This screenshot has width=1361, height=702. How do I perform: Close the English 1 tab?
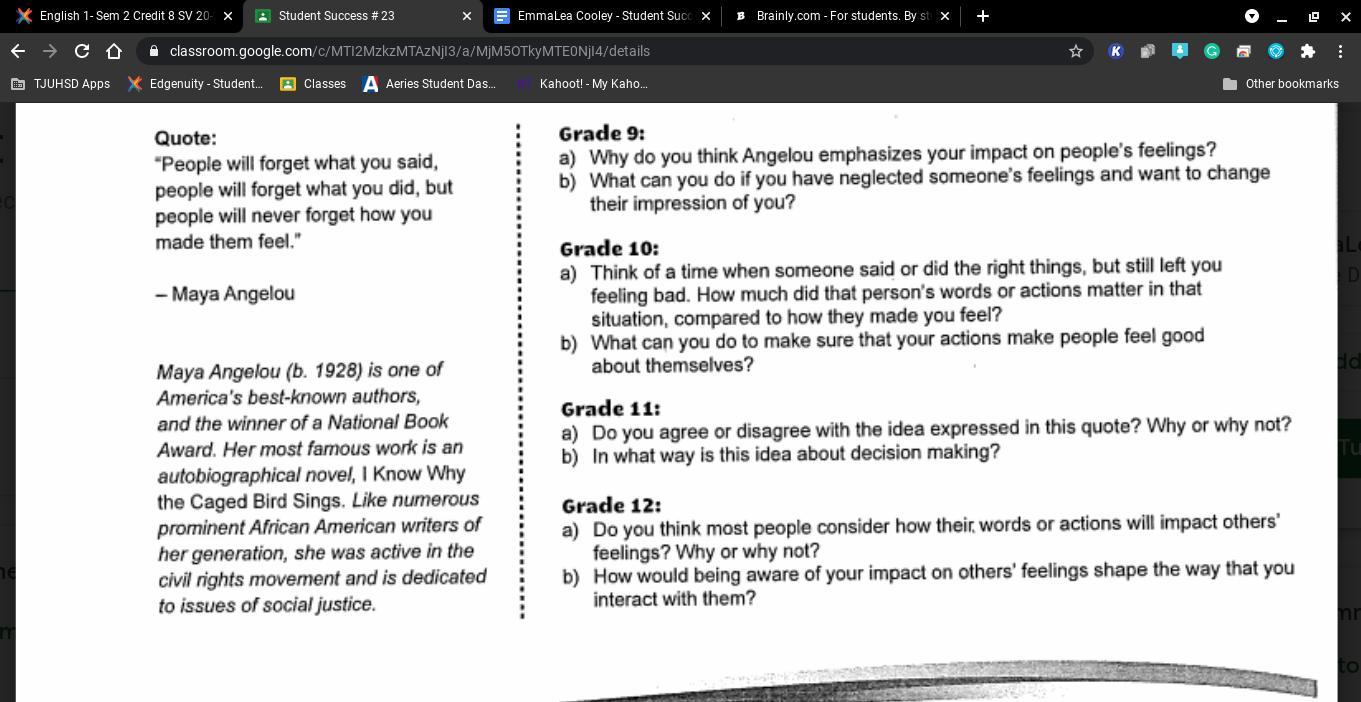click(x=228, y=16)
